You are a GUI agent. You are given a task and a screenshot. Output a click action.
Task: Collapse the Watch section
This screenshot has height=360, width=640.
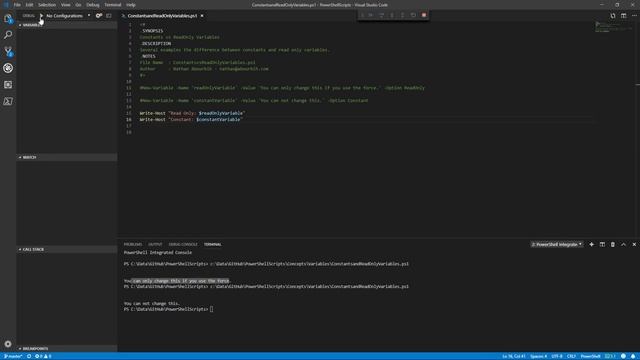pos(67,157)
